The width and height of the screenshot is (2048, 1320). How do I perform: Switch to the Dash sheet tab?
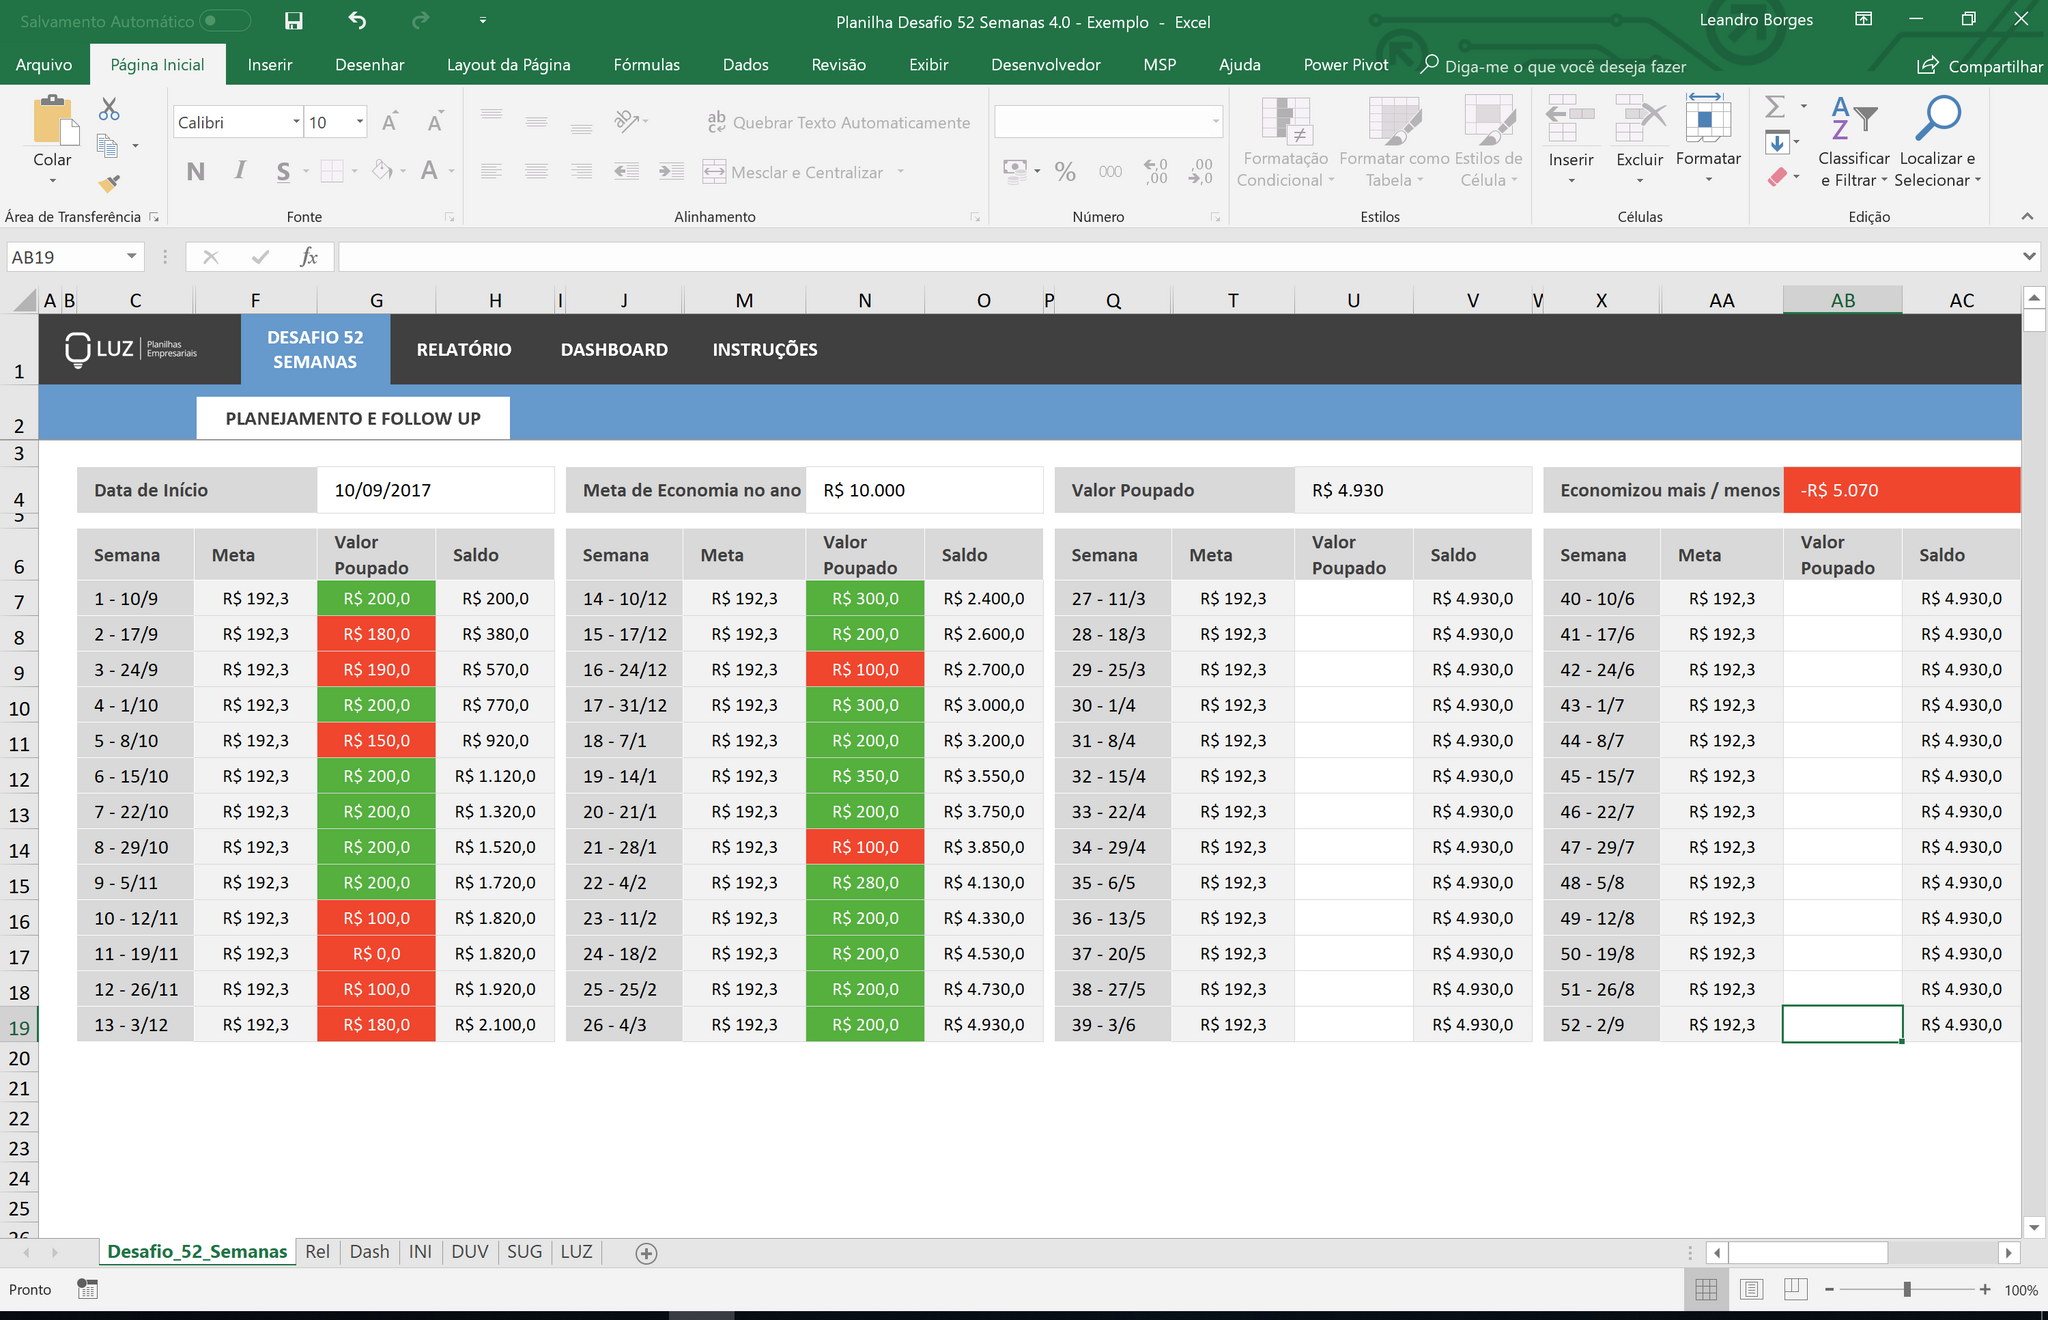click(369, 1252)
